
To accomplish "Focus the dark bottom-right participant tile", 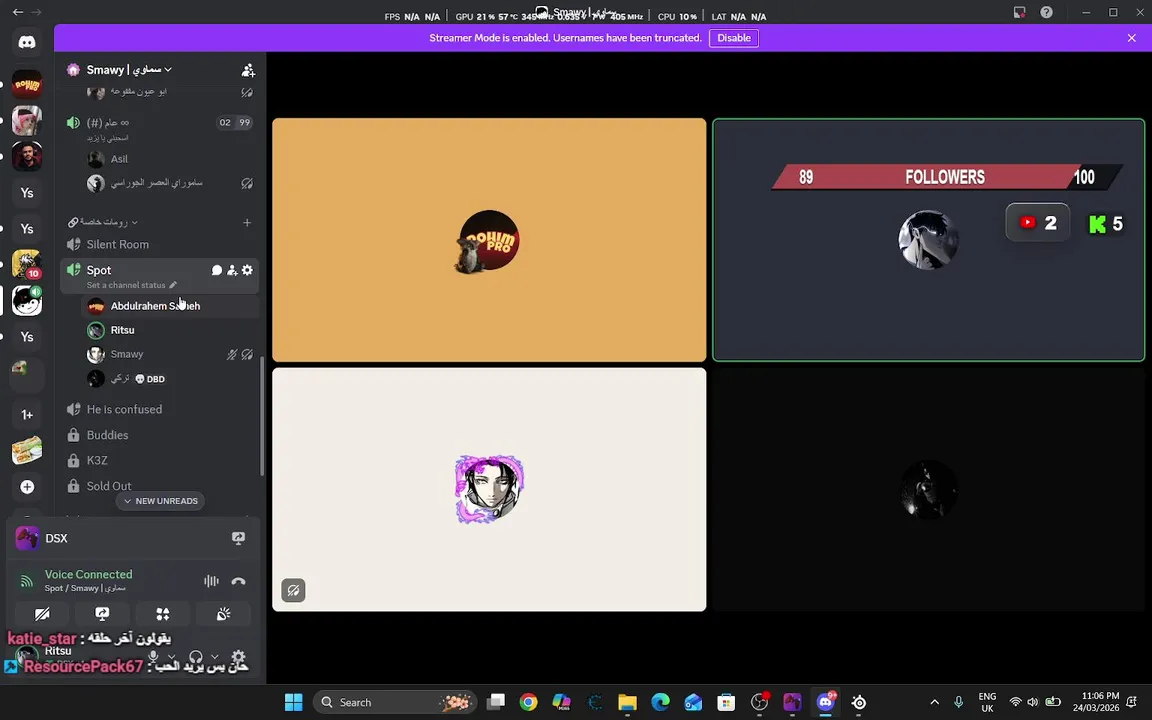I will [x=929, y=489].
